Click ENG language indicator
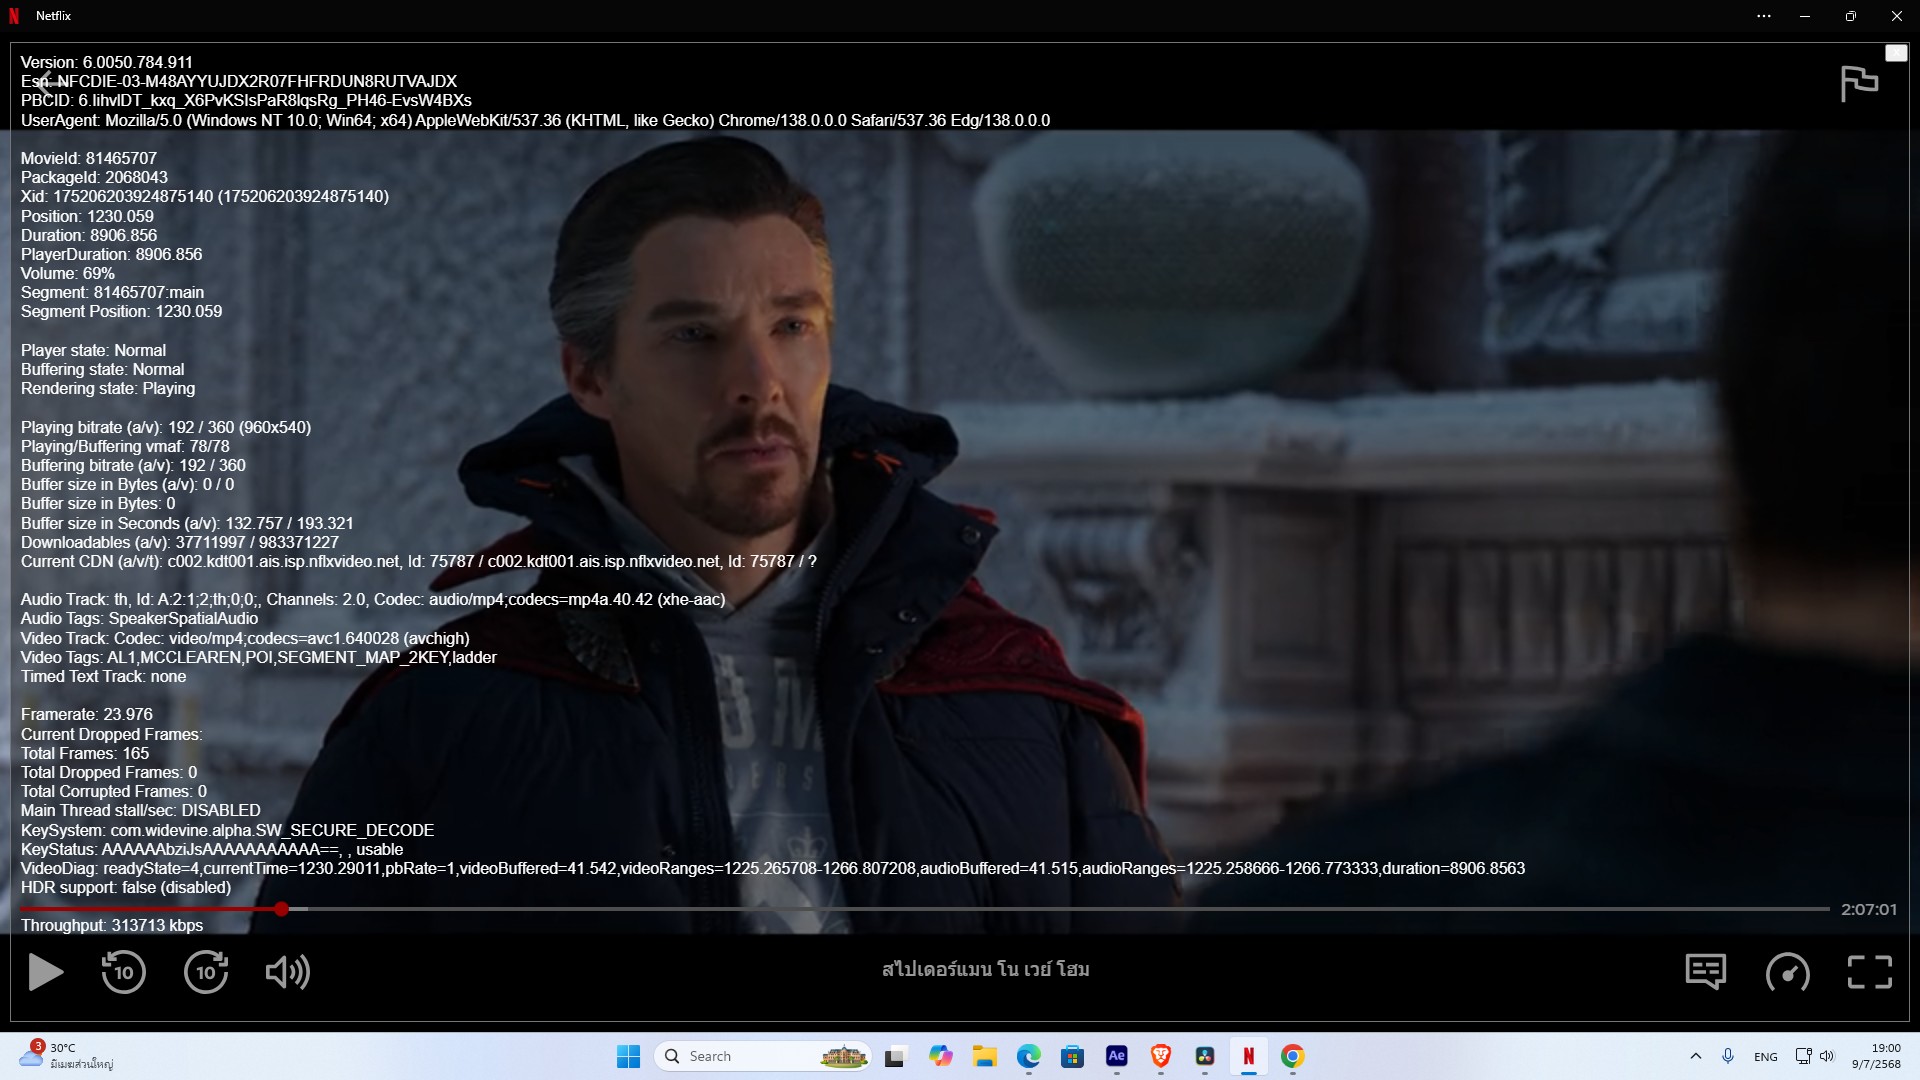1920x1080 pixels. click(1765, 1056)
